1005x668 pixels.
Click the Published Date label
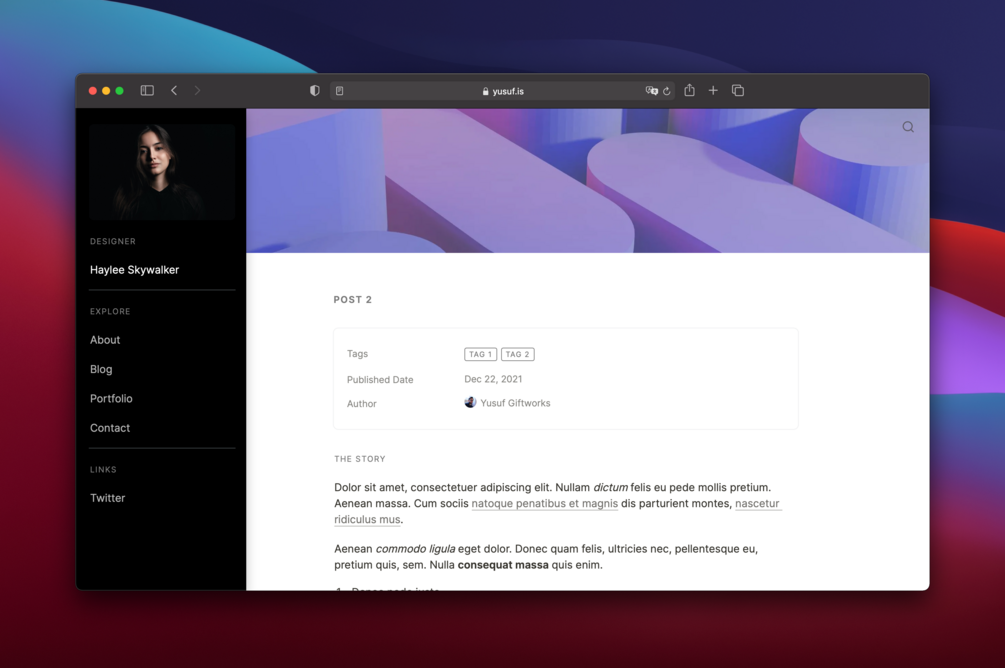[x=380, y=380]
